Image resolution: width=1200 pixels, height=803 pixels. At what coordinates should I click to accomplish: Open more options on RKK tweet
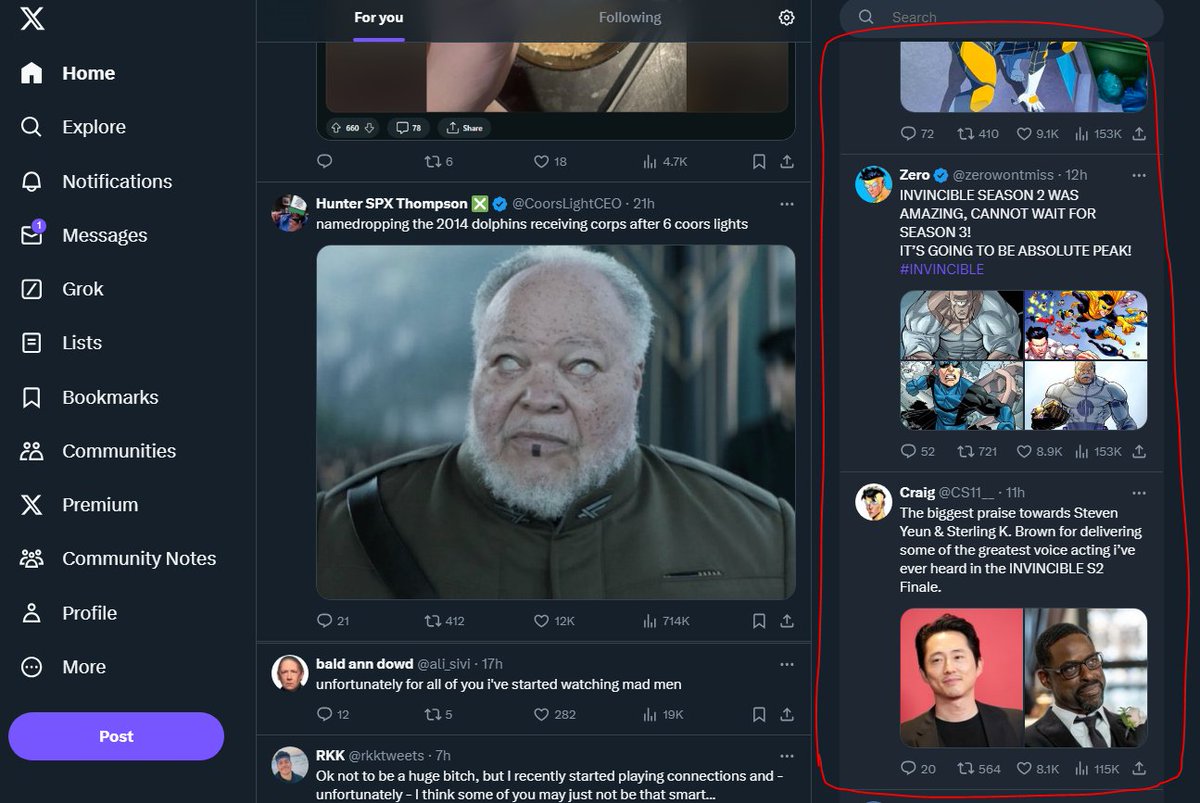[x=787, y=756]
